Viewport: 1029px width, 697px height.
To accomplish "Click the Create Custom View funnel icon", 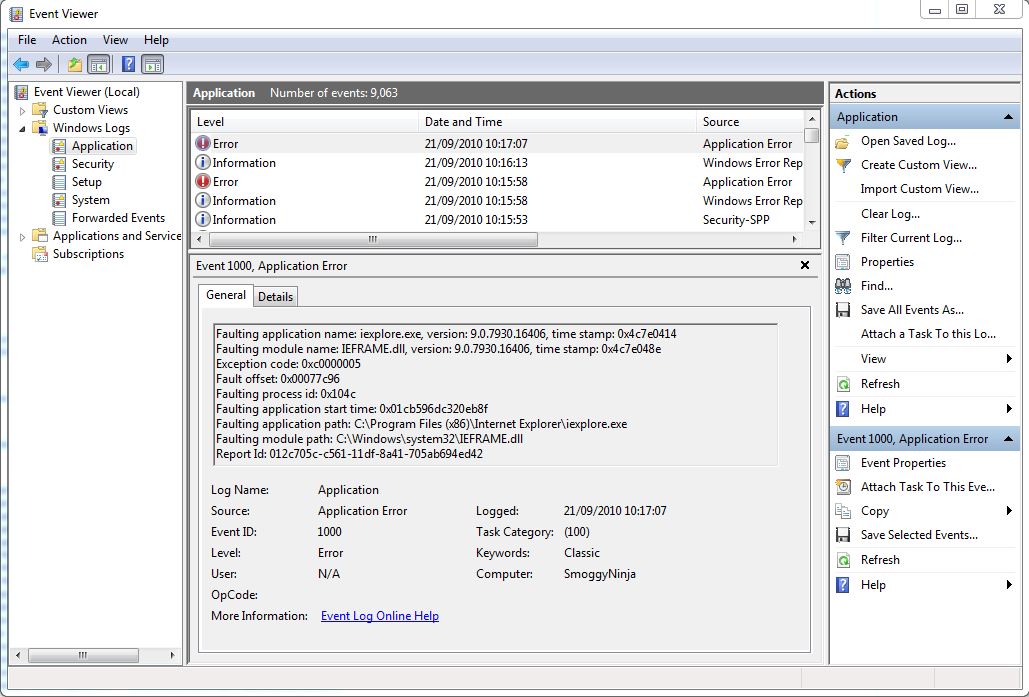I will tap(843, 165).
